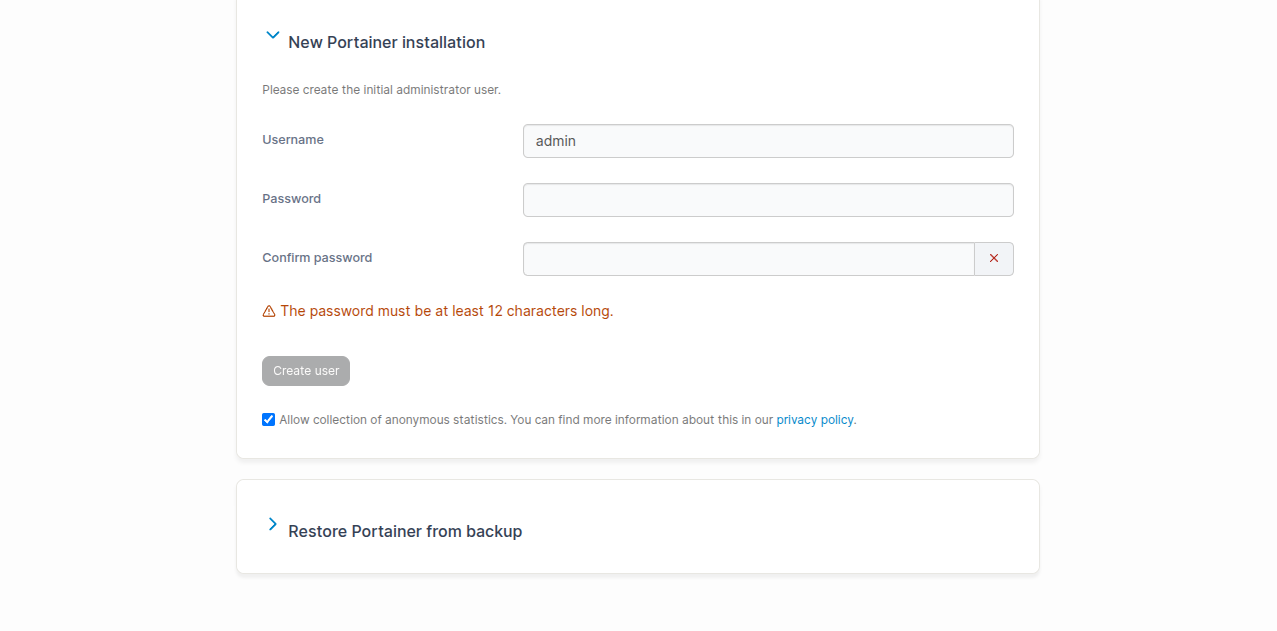Viewport: 1277px width, 631px height.
Task: Focus the Password input field
Action: coord(768,200)
